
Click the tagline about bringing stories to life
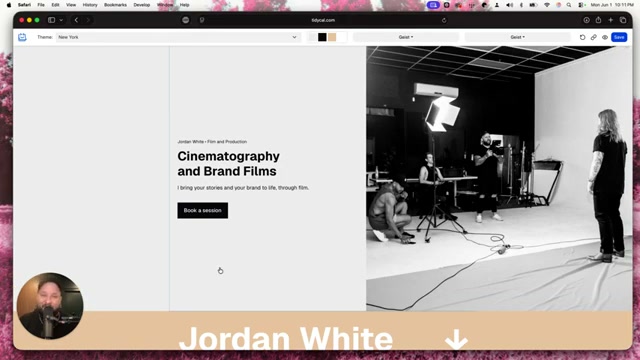[243, 188]
